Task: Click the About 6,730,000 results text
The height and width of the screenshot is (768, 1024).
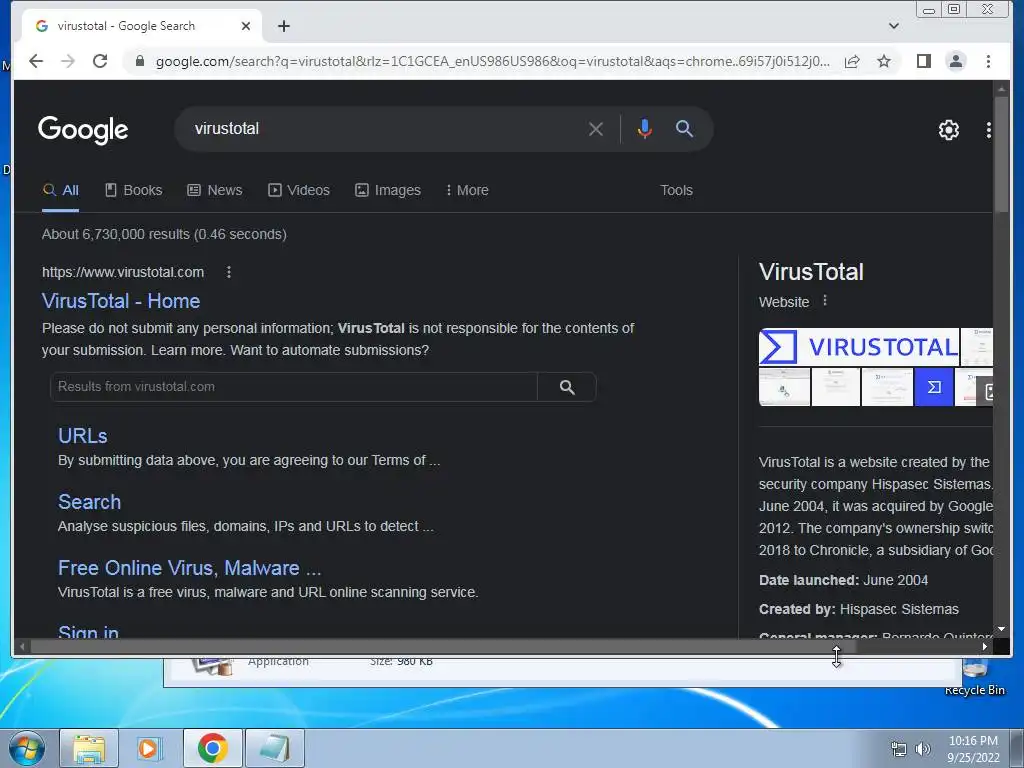Action: 165,234
